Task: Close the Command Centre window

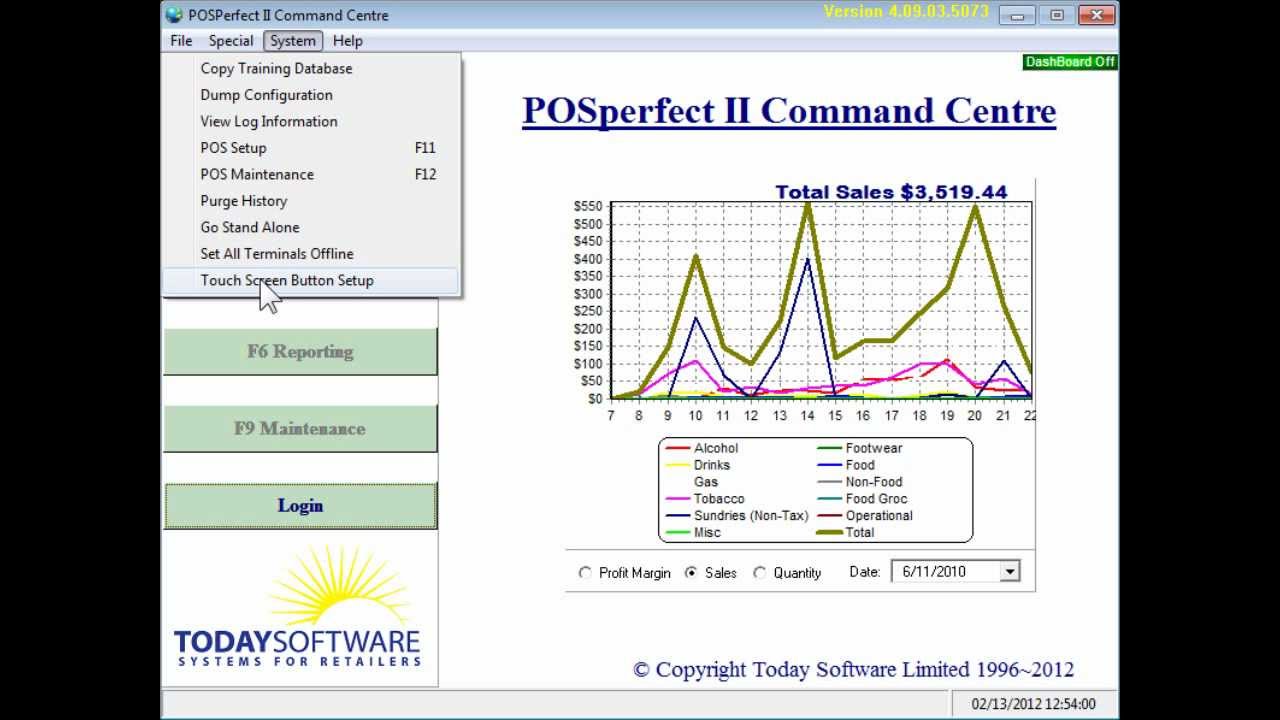Action: pos(1097,15)
